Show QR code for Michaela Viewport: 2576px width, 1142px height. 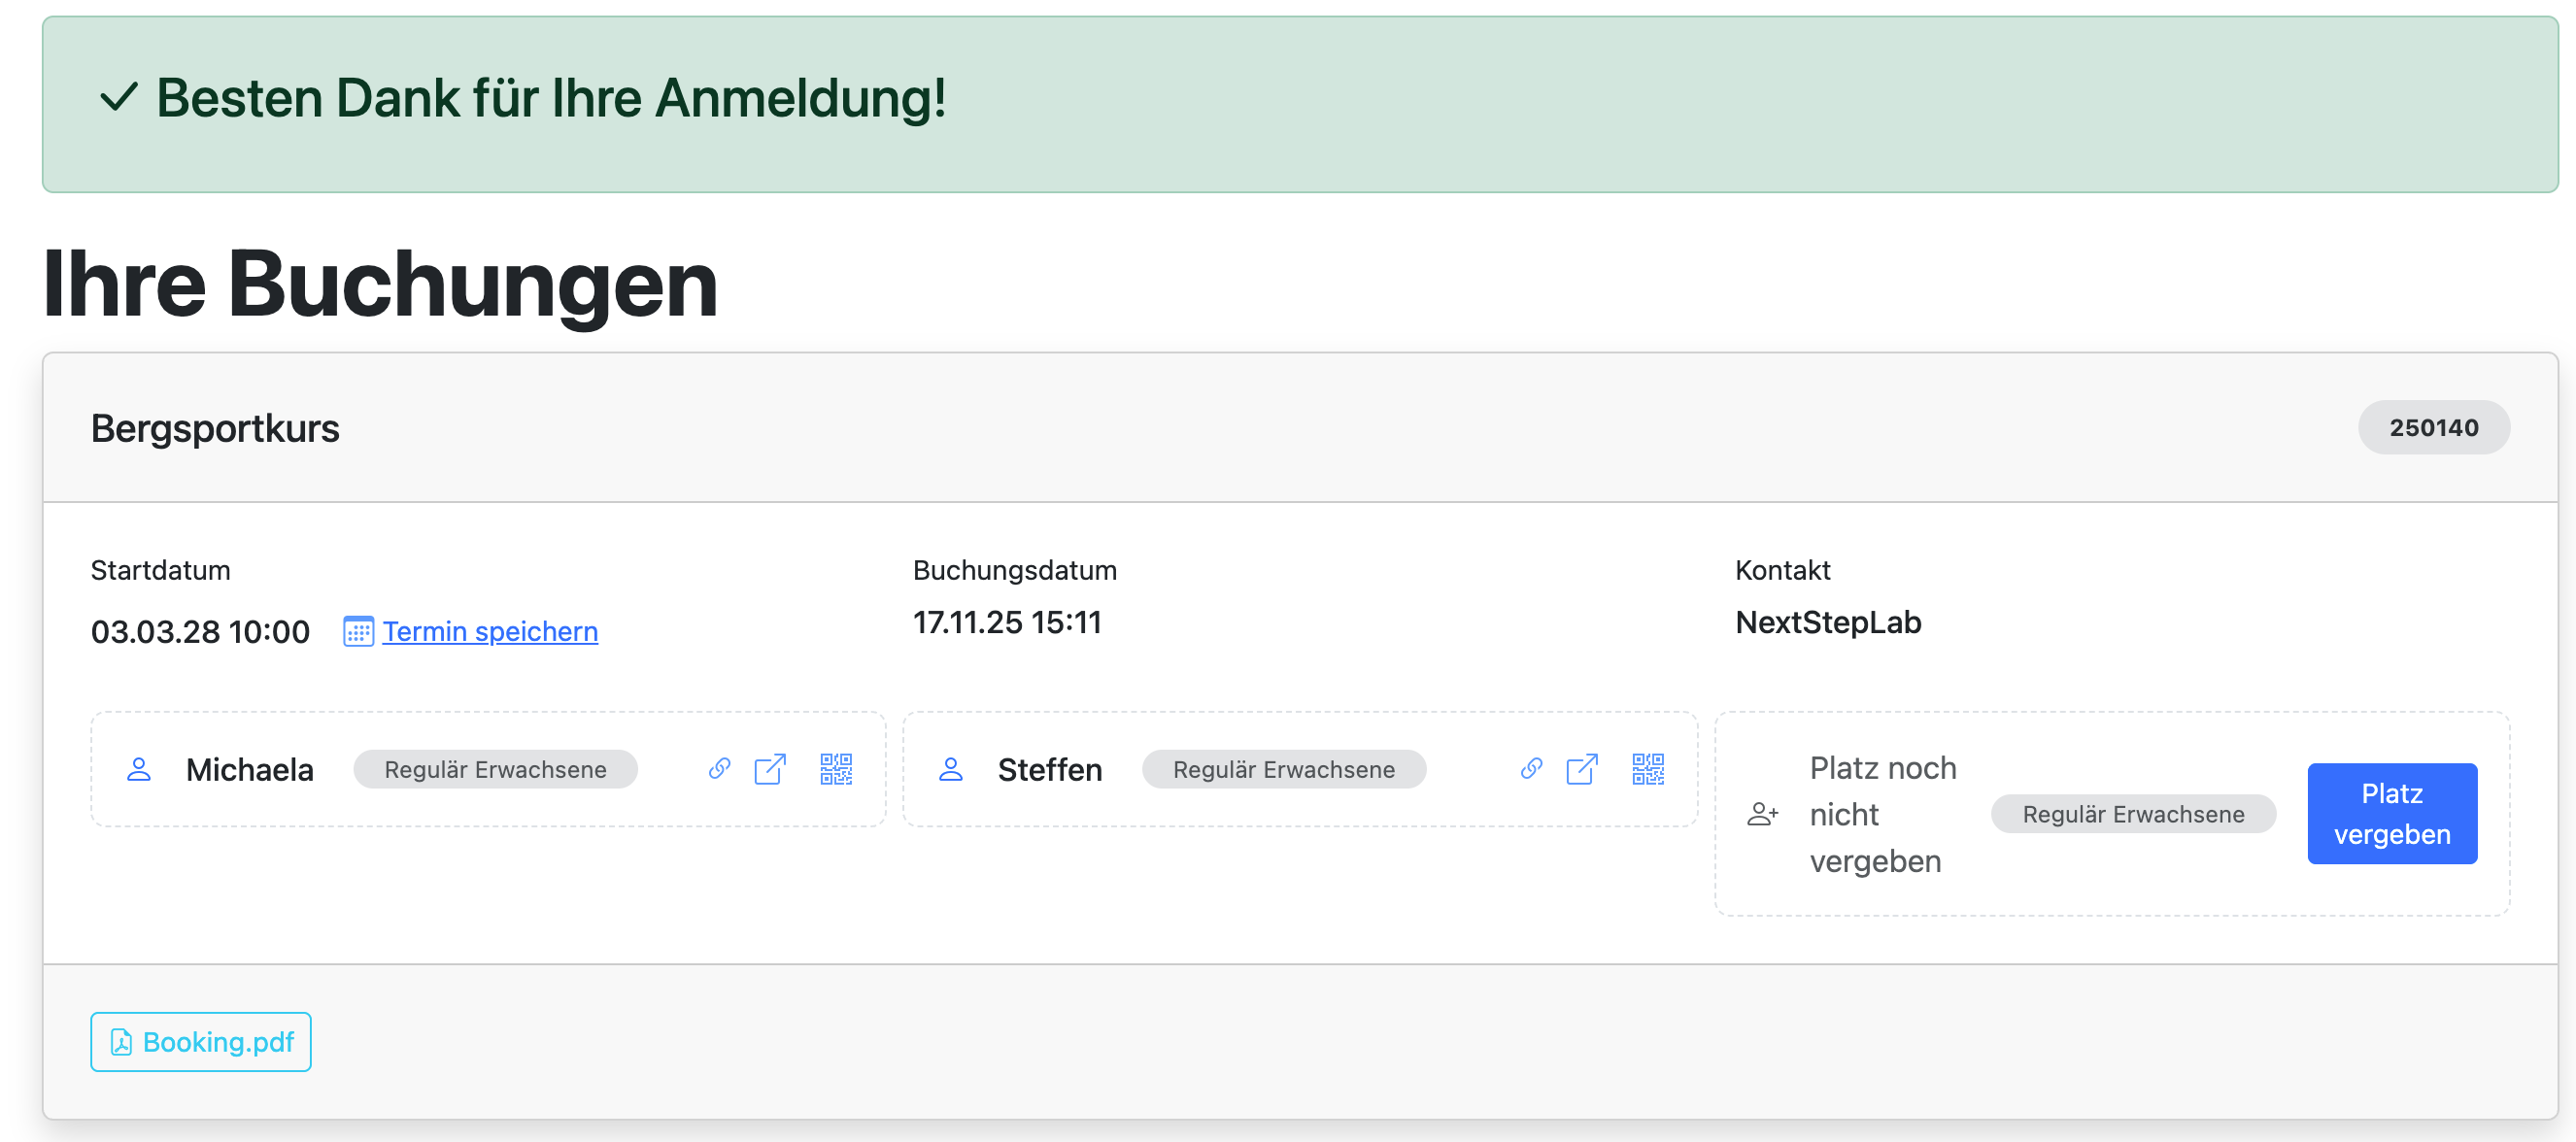tap(836, 768)
